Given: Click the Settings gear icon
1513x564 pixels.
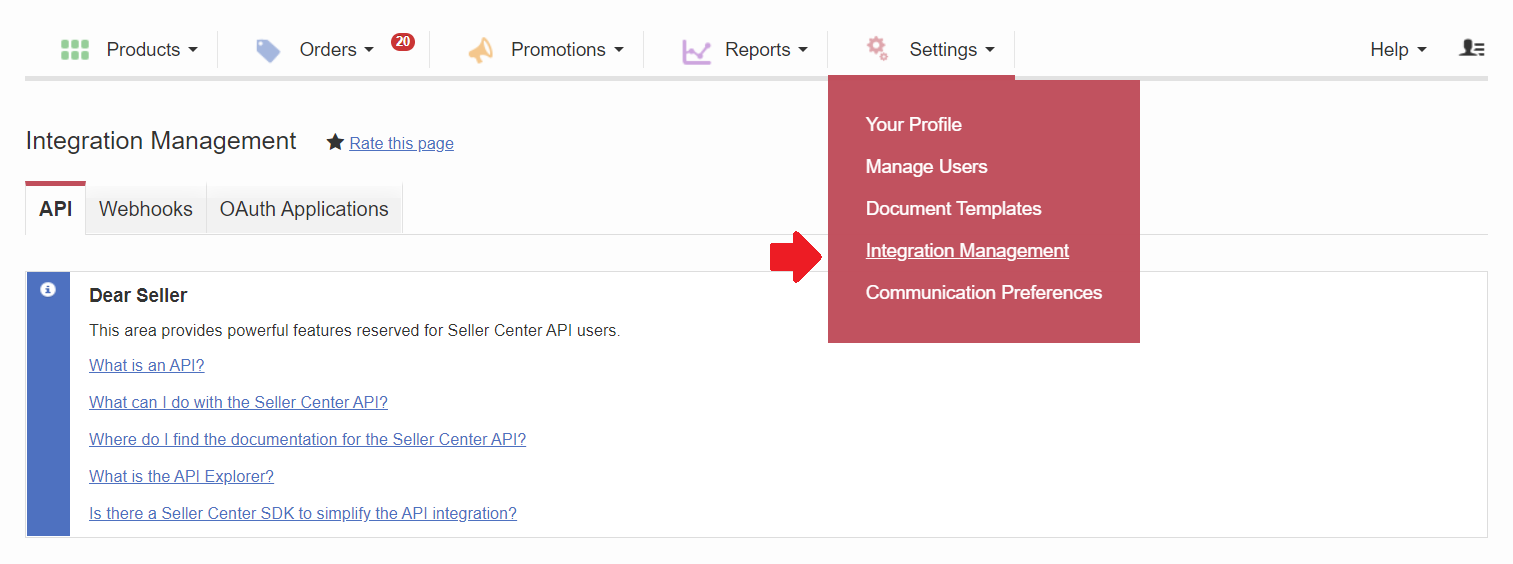Looking at the screenshot, I should click(877, 47).
